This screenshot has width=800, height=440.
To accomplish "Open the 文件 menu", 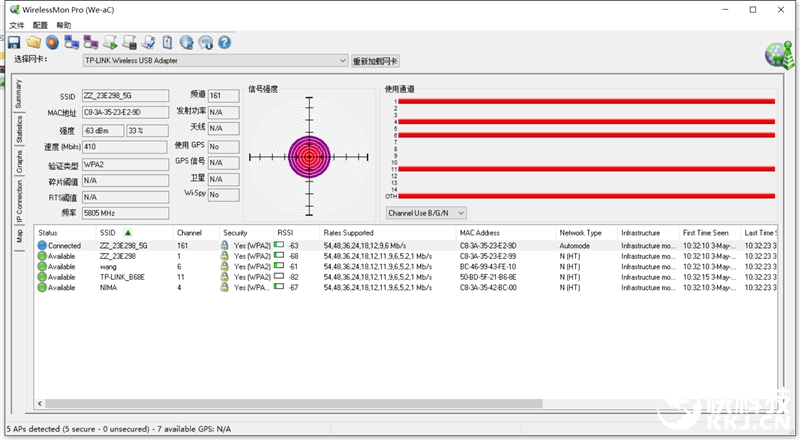I will [x=17, y=25].
